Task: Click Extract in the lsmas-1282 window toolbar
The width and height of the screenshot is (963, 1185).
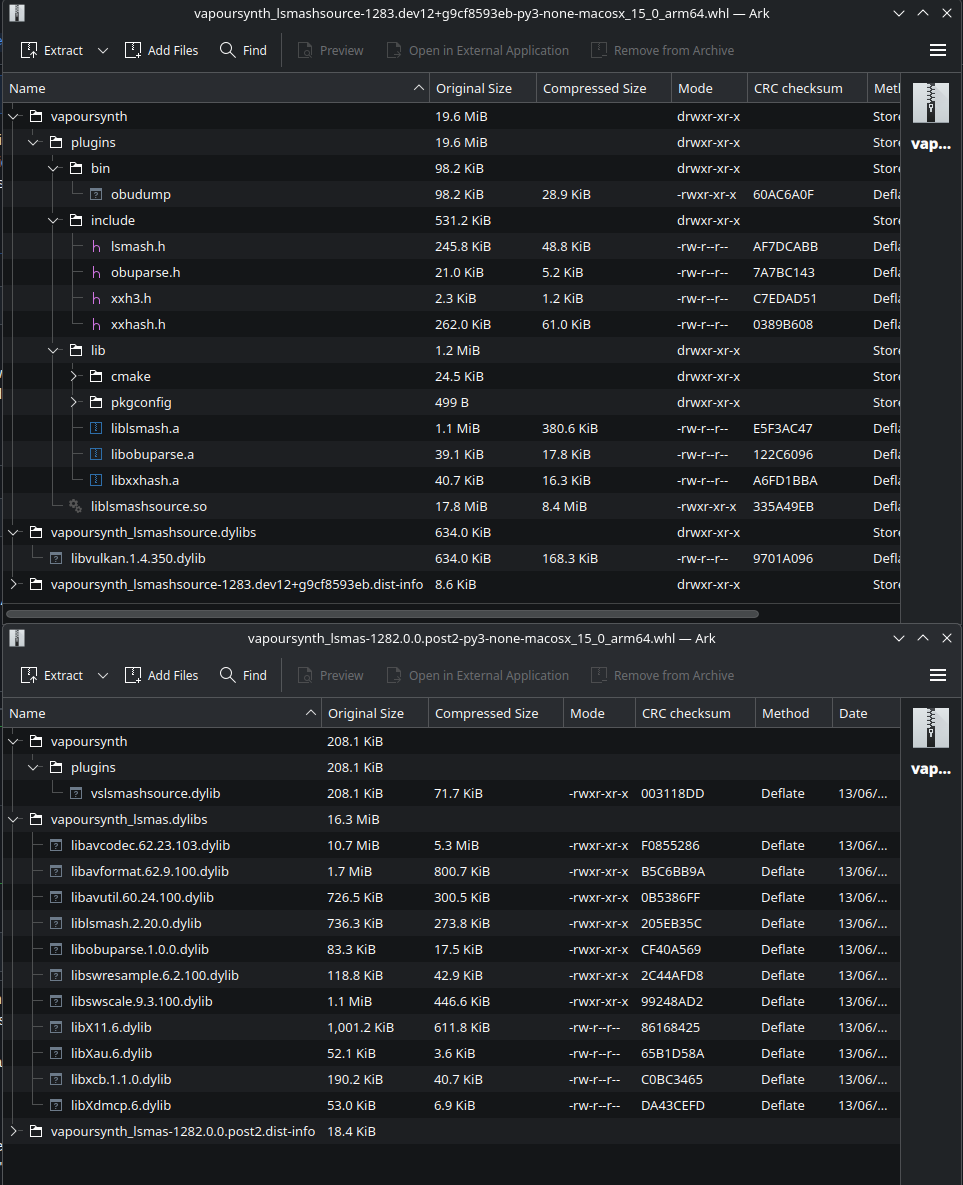Action: [x=52, y=676]
